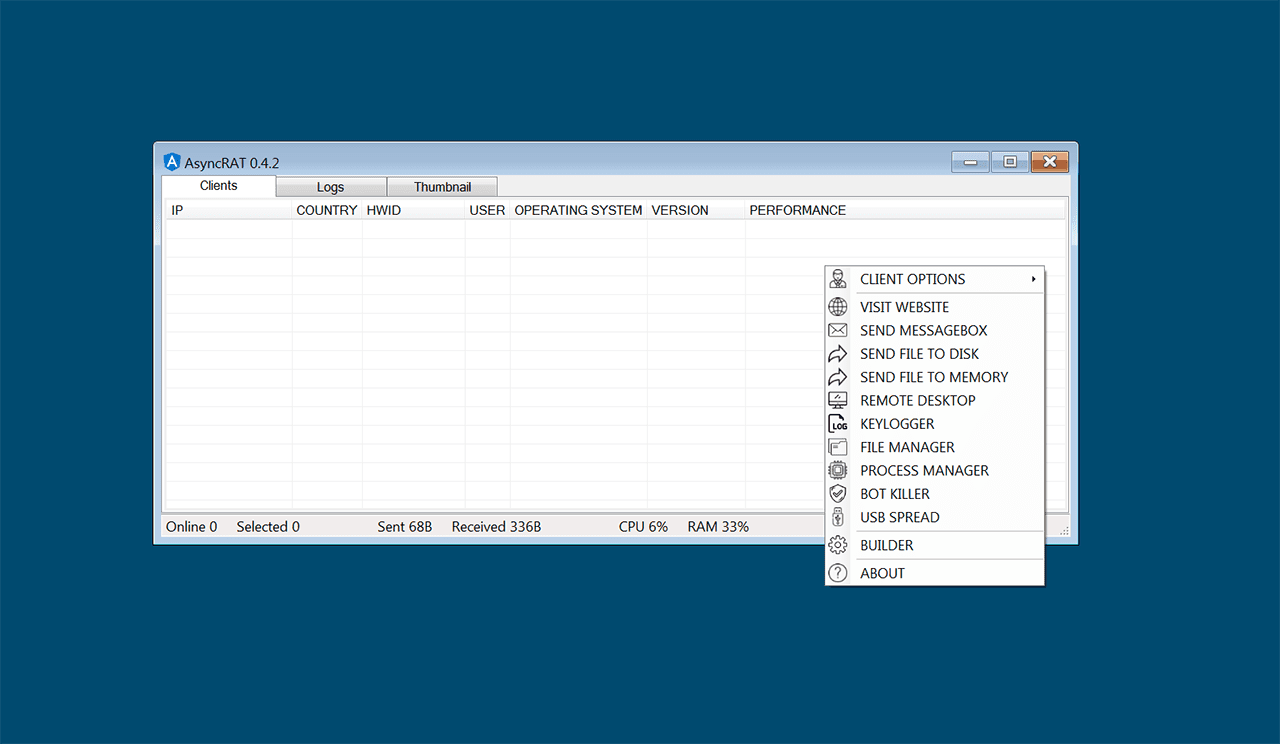This screenshot has width=1280, height=744.
Task: Click the IP column header
Action: point(229,210)
